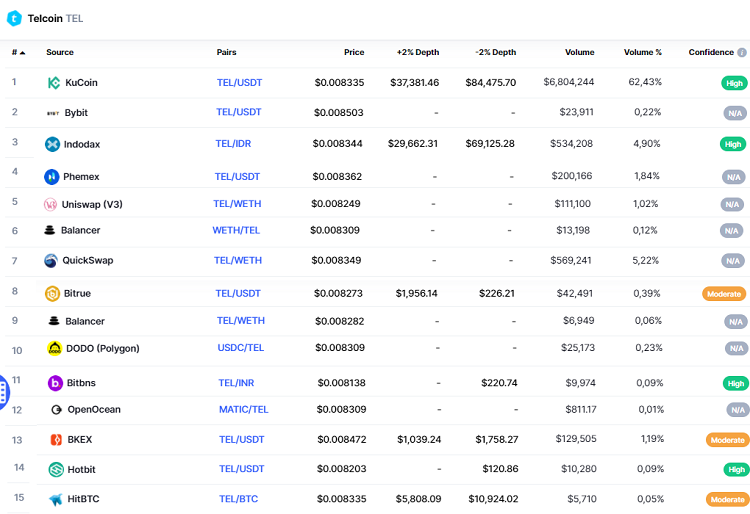Click the KuCoin exchange icon
This screenshot has width=750, height=514.
coord(53,83)
